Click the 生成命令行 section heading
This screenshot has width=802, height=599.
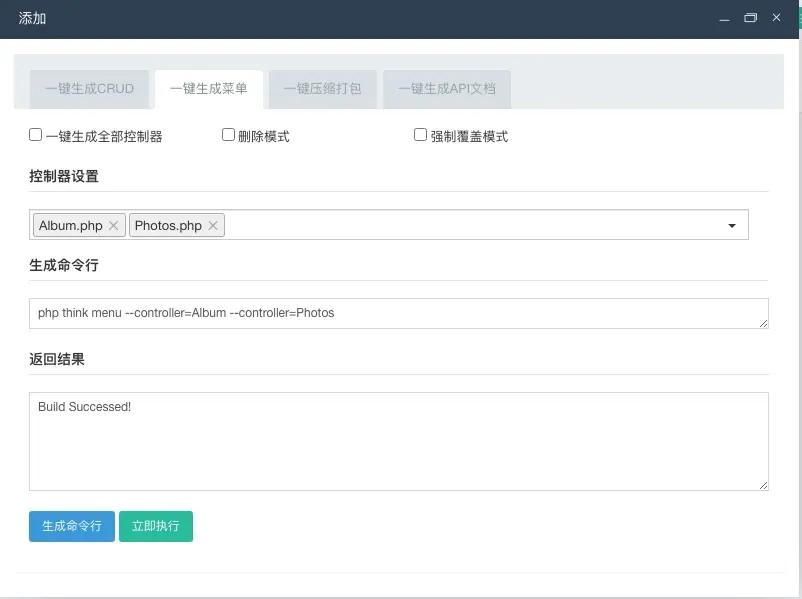click(64, 265)
